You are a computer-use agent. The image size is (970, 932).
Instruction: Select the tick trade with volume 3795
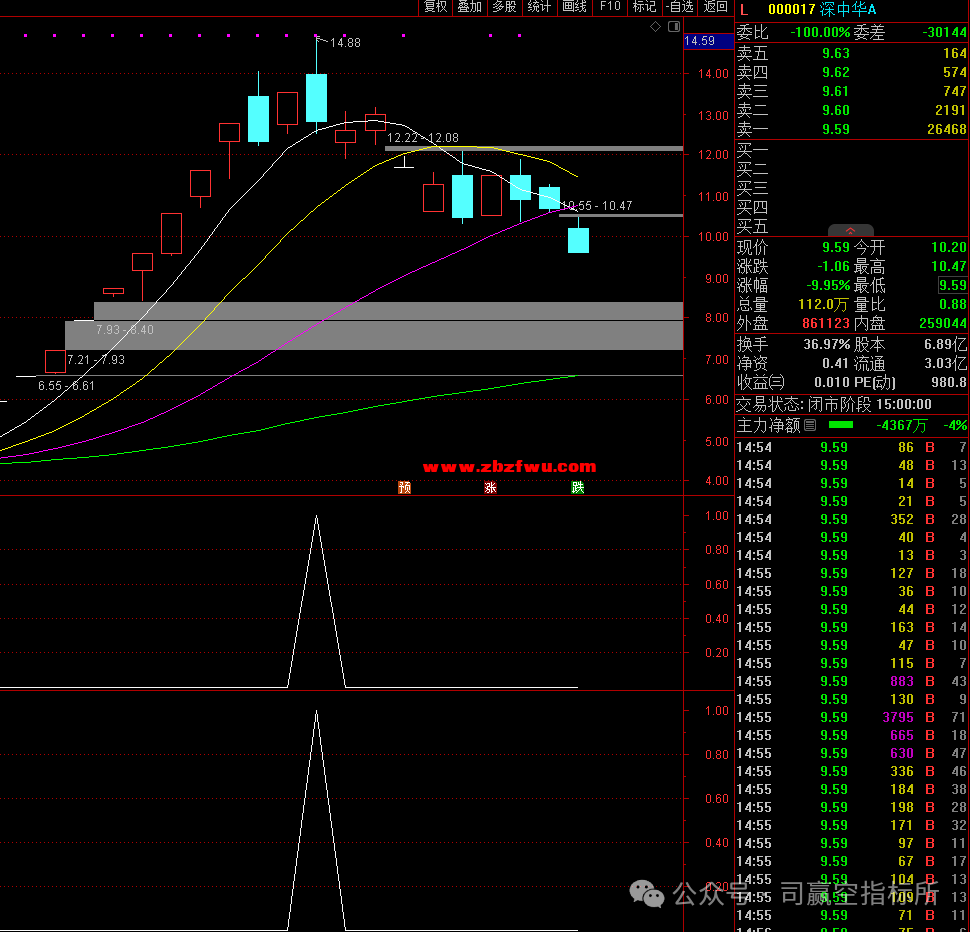point(852,717)
